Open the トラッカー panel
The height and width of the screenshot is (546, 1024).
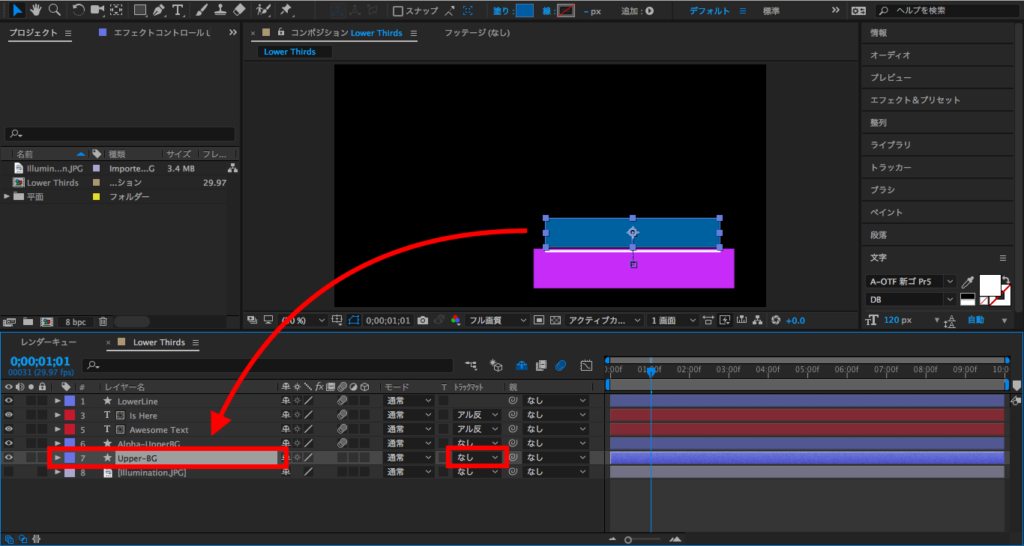(890, 167)
